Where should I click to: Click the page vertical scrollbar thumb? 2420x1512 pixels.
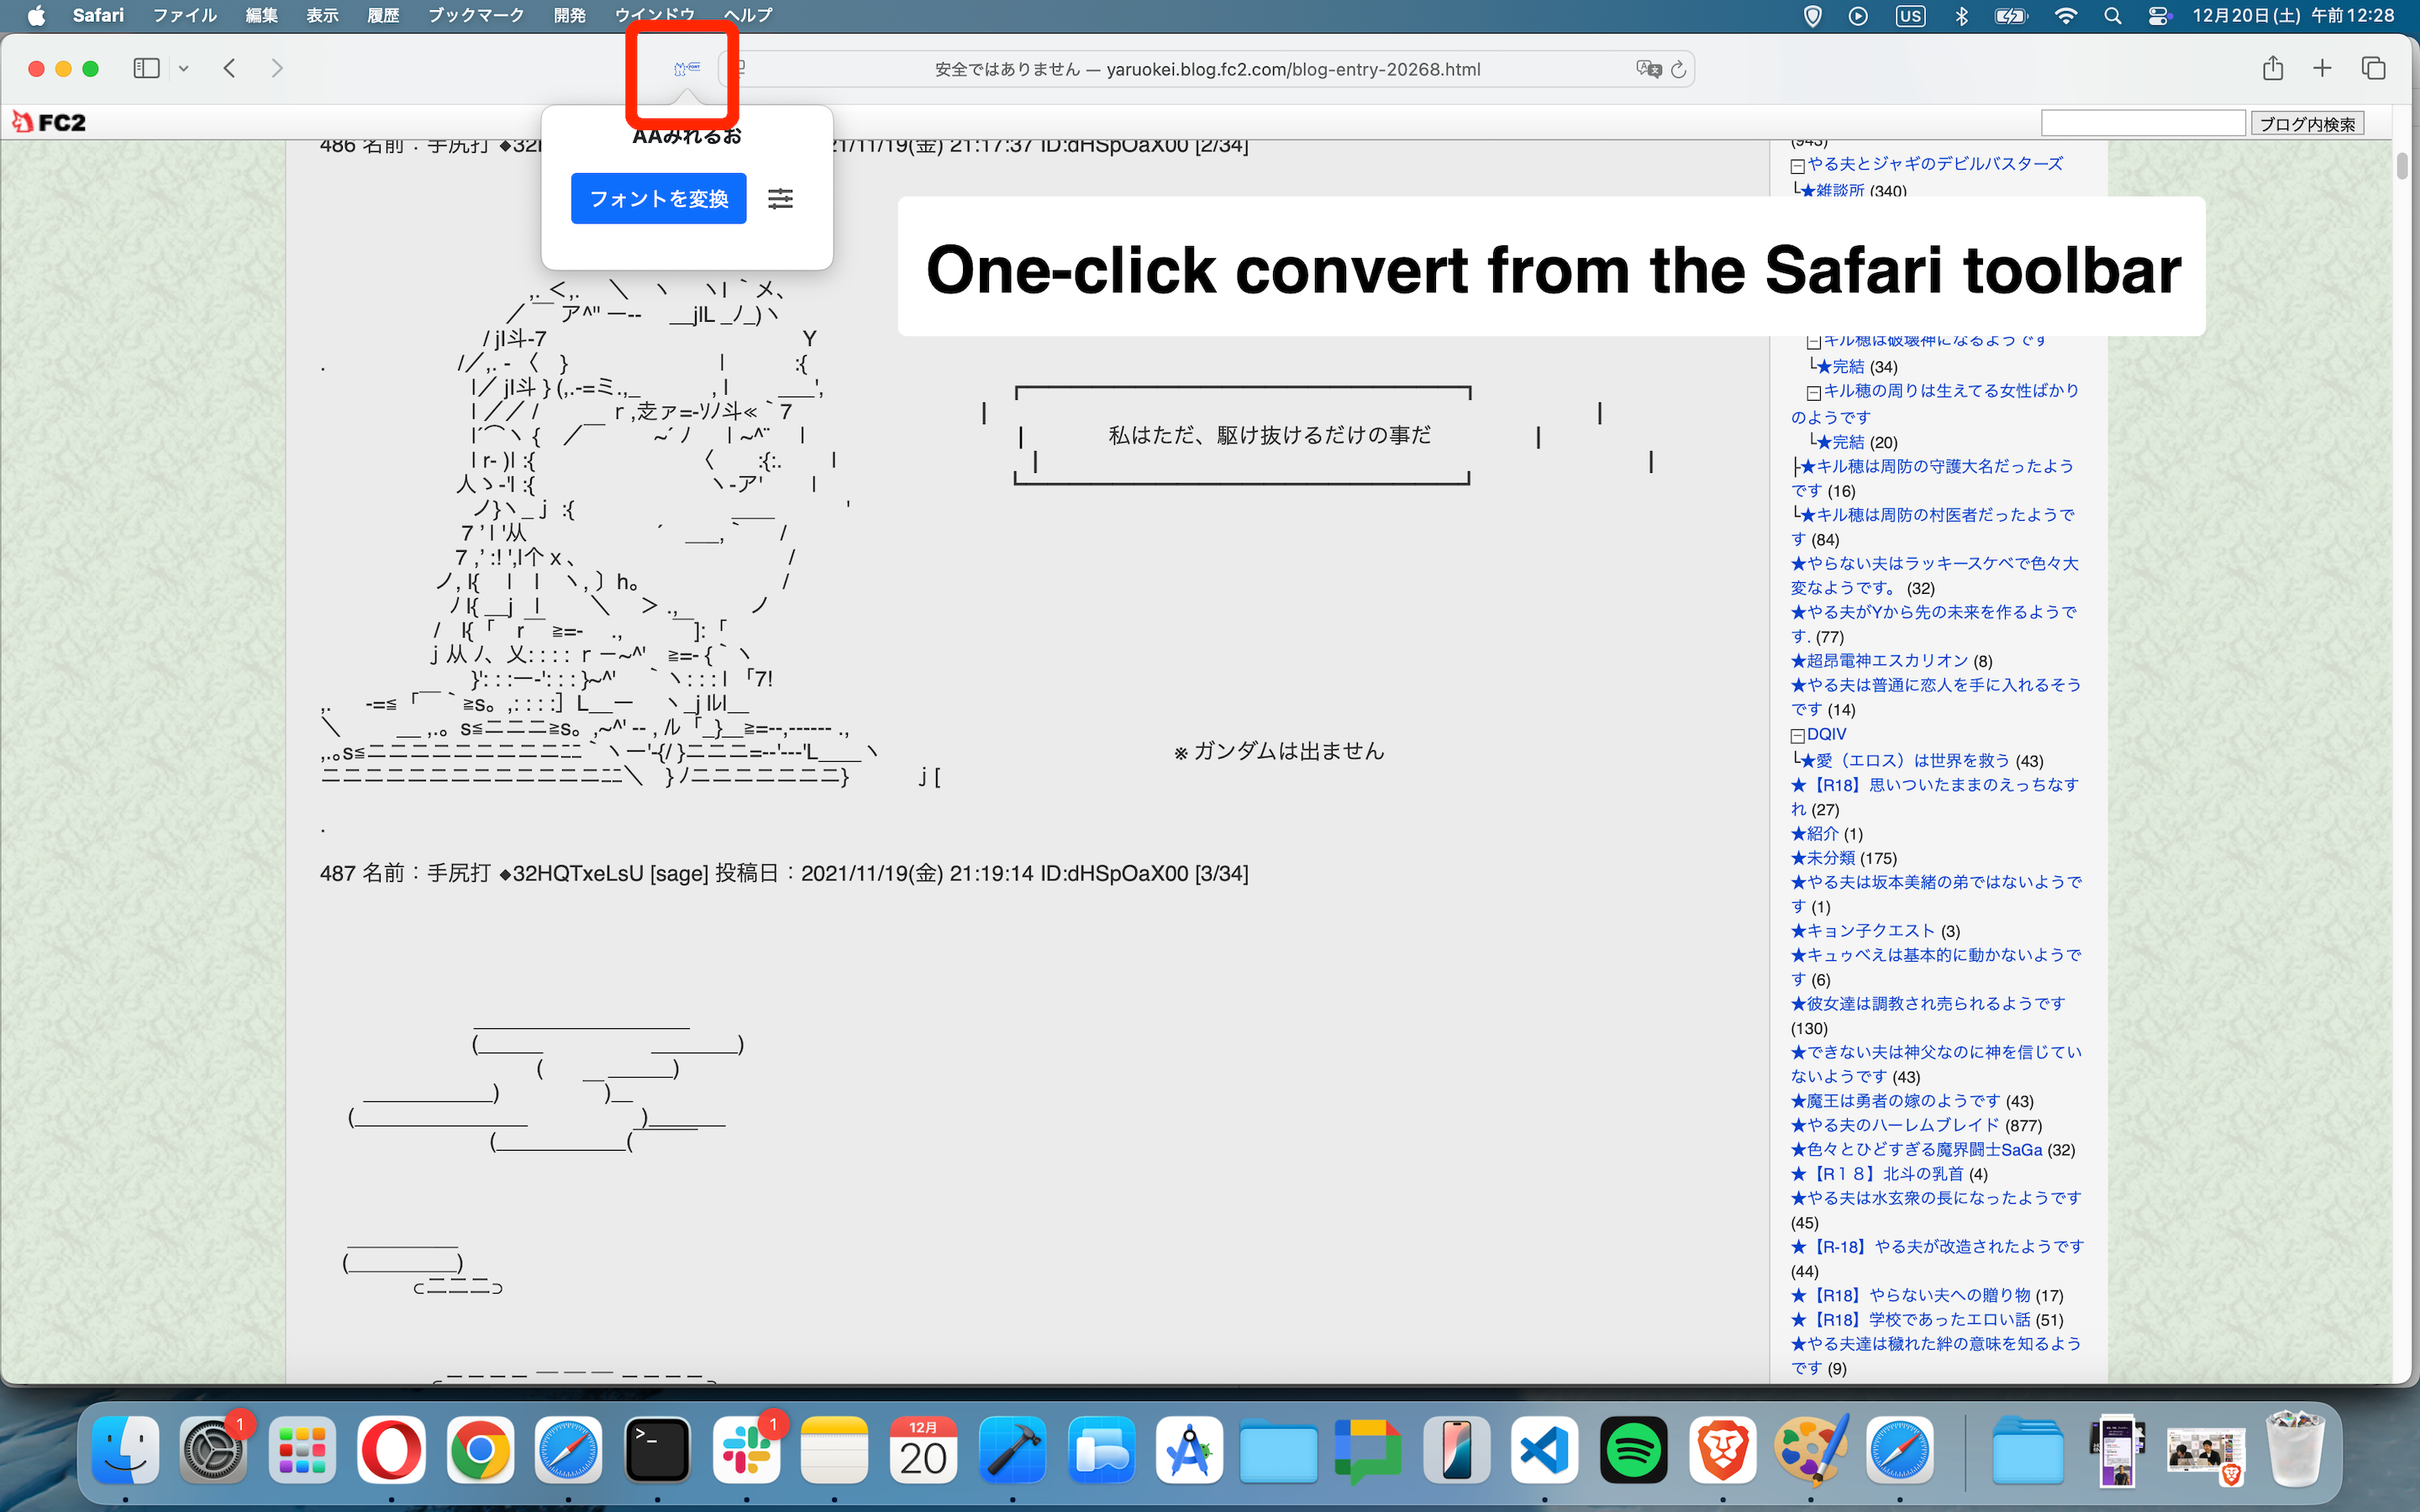coord(2402,166)
